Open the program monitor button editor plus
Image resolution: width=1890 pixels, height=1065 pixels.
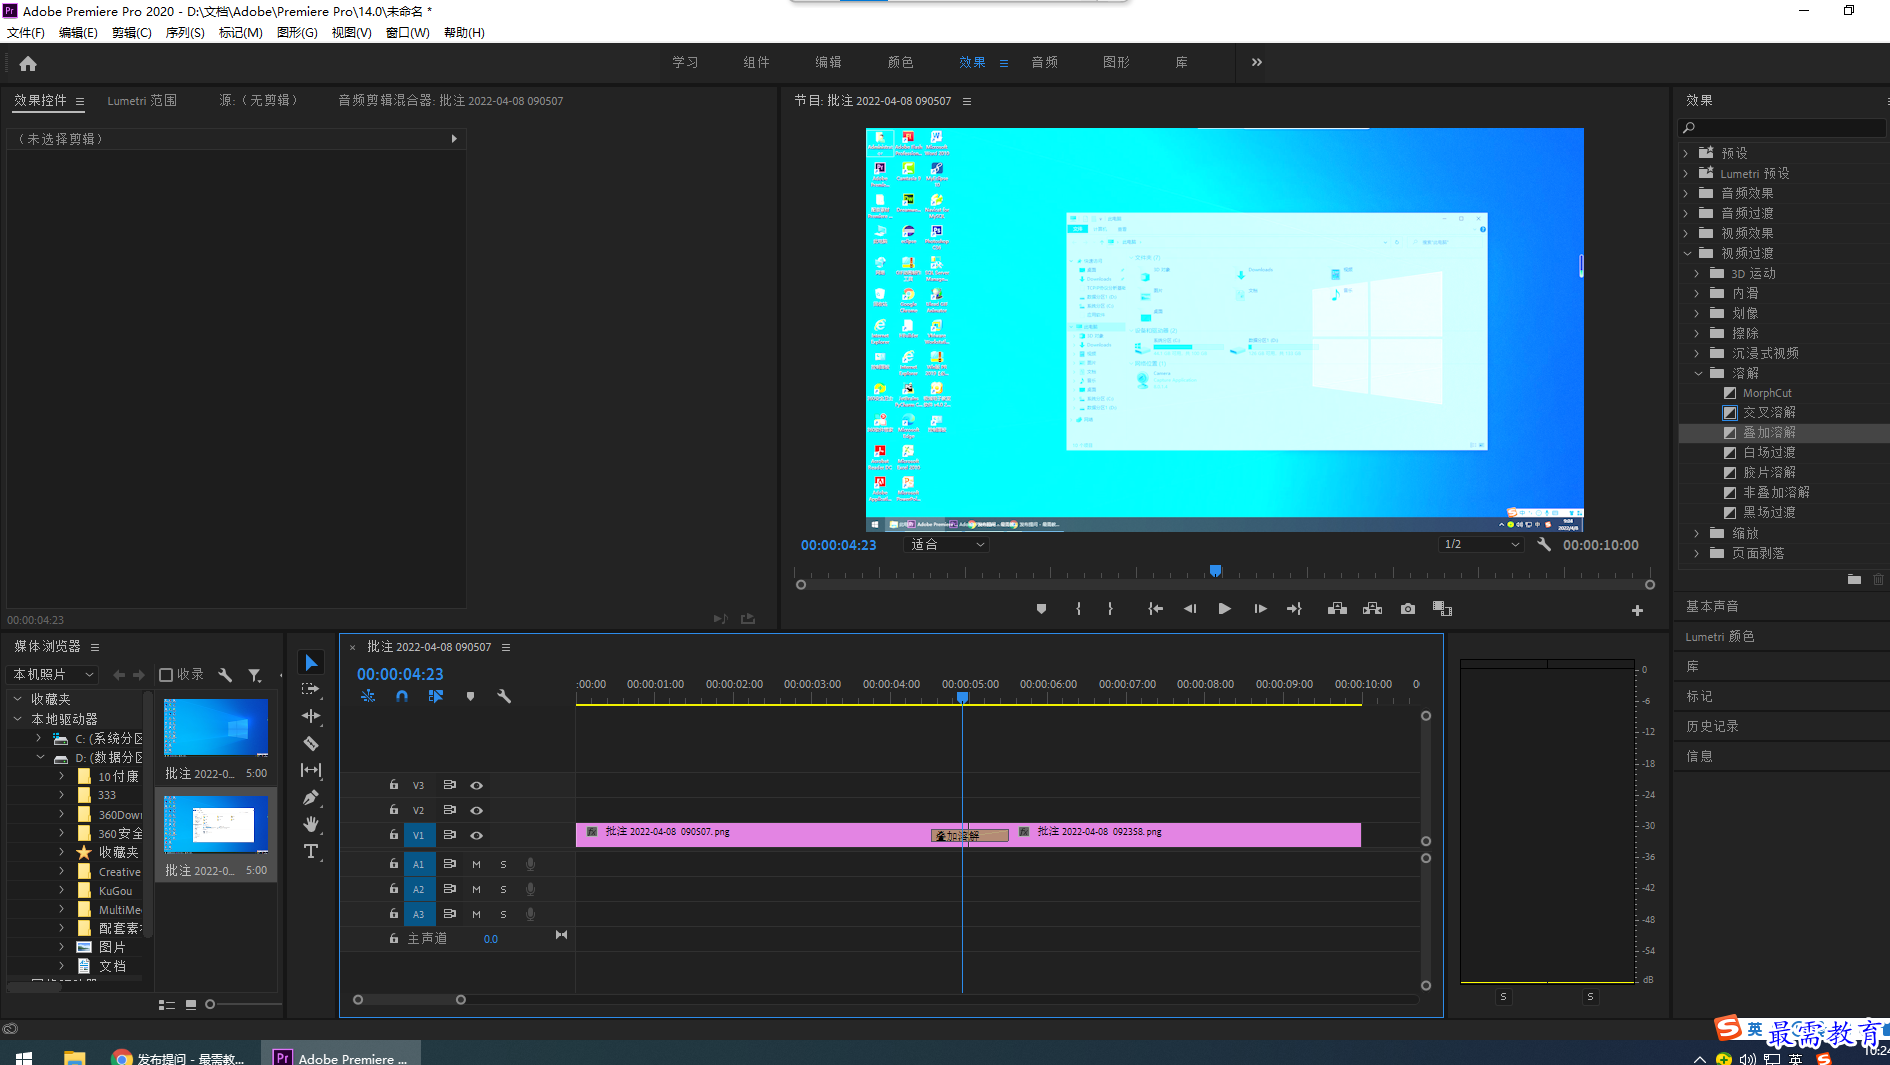click(1637, 610)
